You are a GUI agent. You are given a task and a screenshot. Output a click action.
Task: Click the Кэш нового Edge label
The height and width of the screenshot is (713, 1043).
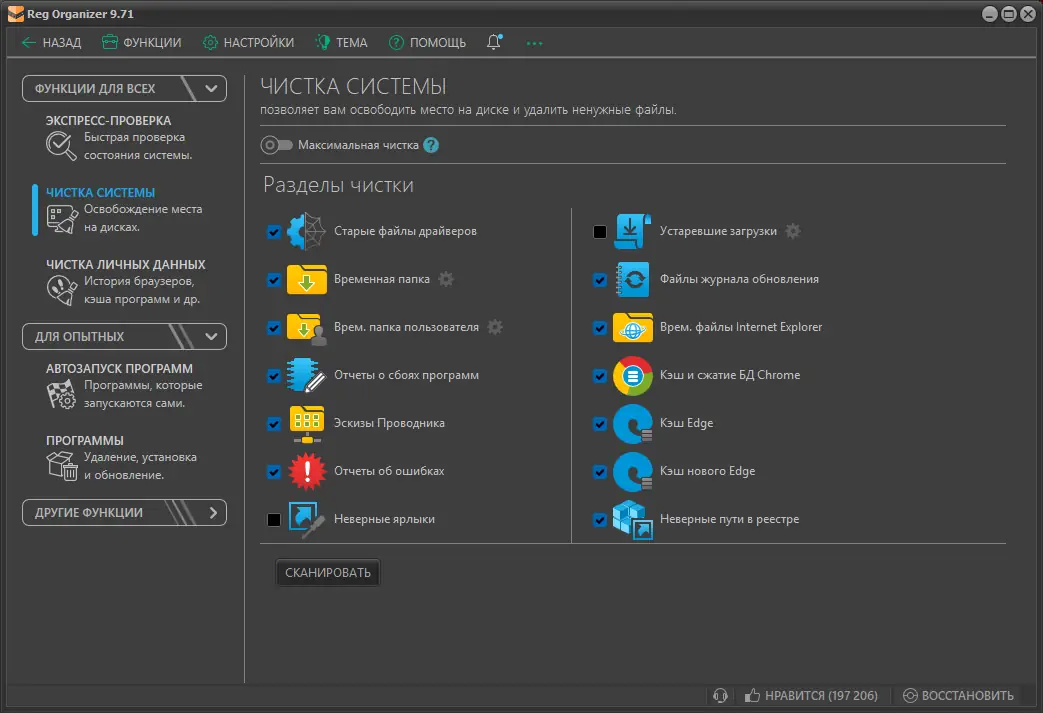click(707, 471)
